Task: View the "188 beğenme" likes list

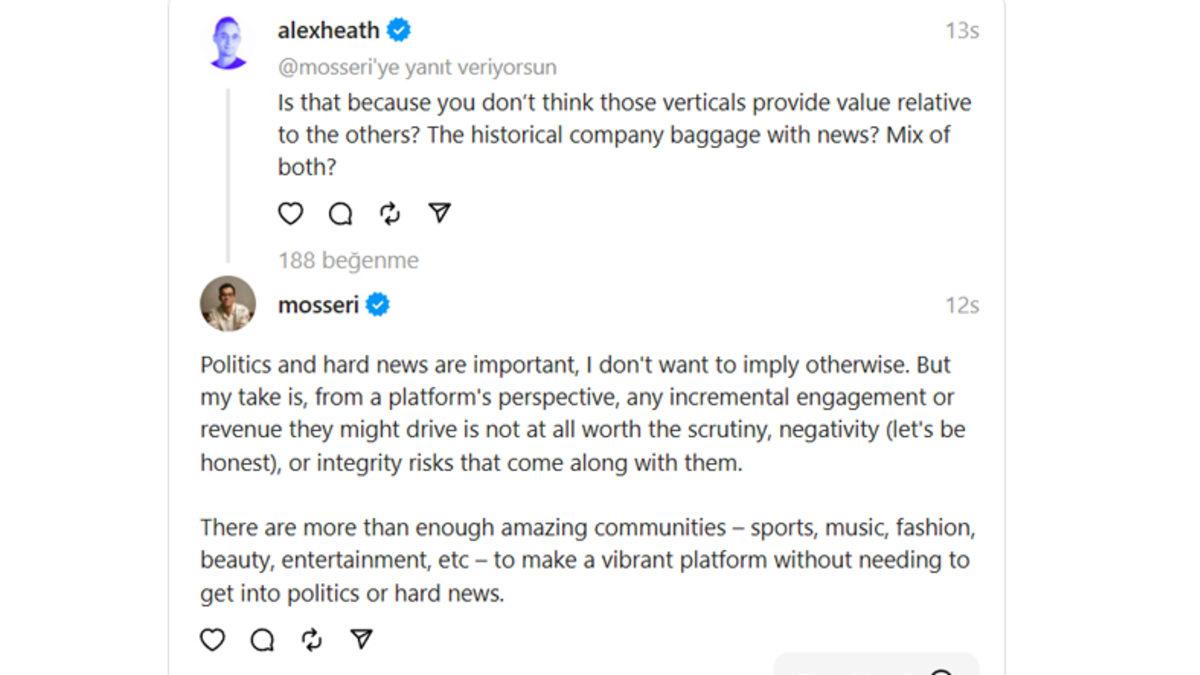Action: pyautogui.click(x=348, y=260)
